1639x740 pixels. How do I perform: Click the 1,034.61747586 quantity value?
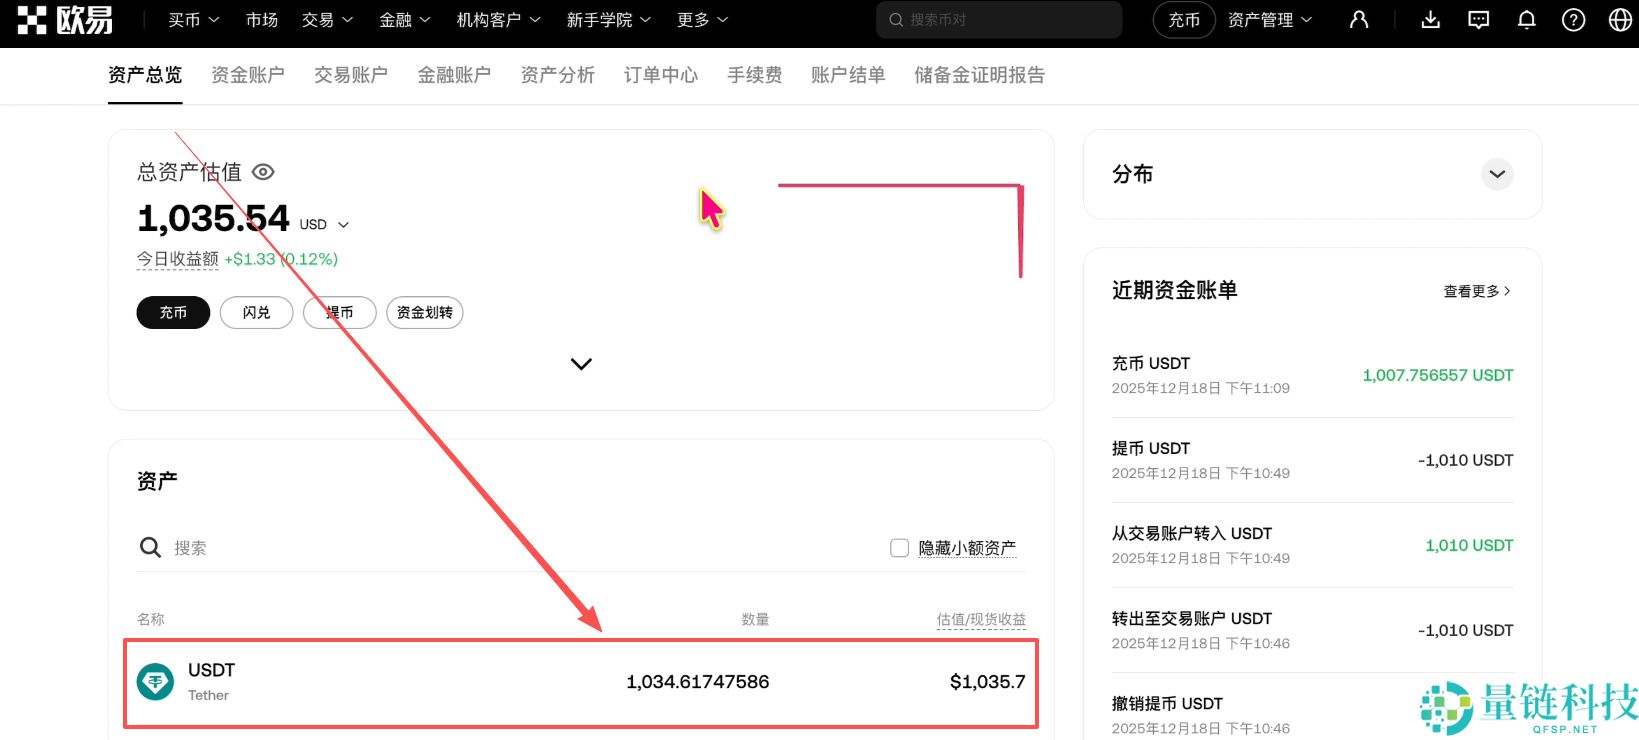(x=697, y=682)
